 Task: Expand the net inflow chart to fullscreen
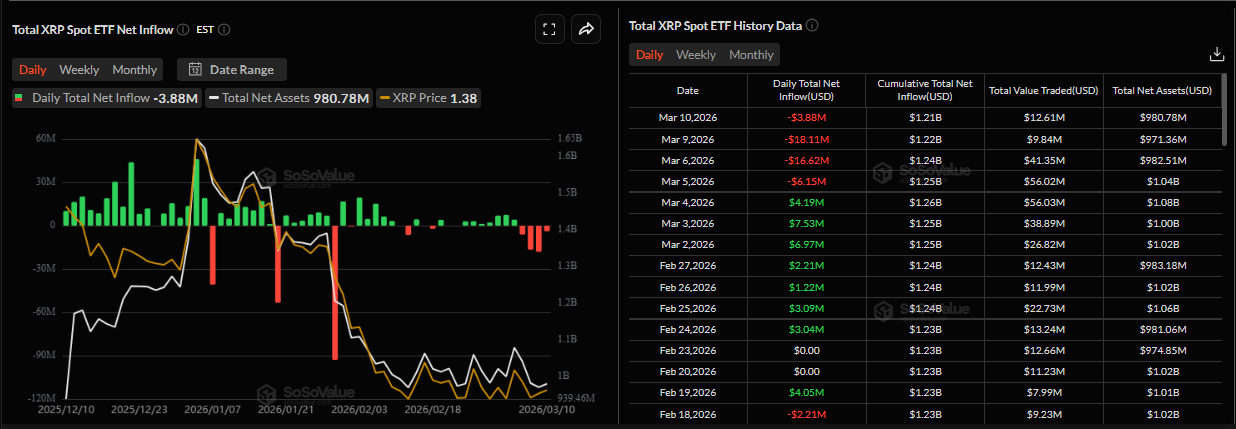pyautogui.click(x=548, y=29)
